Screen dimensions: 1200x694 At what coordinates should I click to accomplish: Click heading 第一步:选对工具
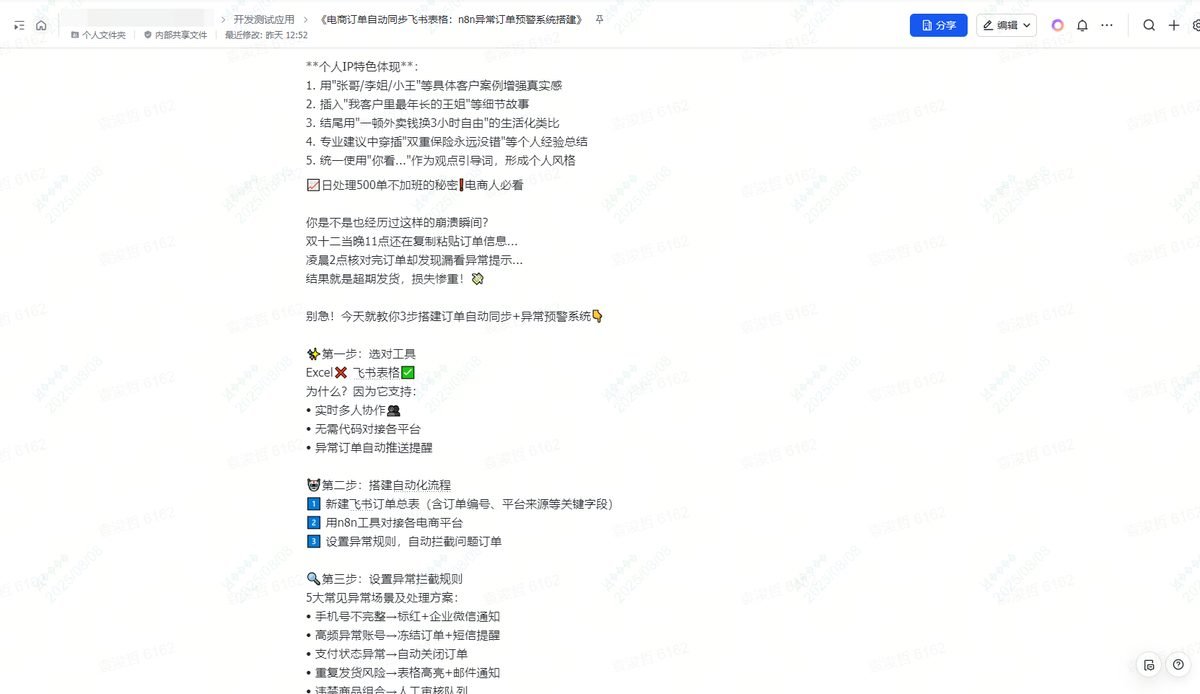(360, 354)
